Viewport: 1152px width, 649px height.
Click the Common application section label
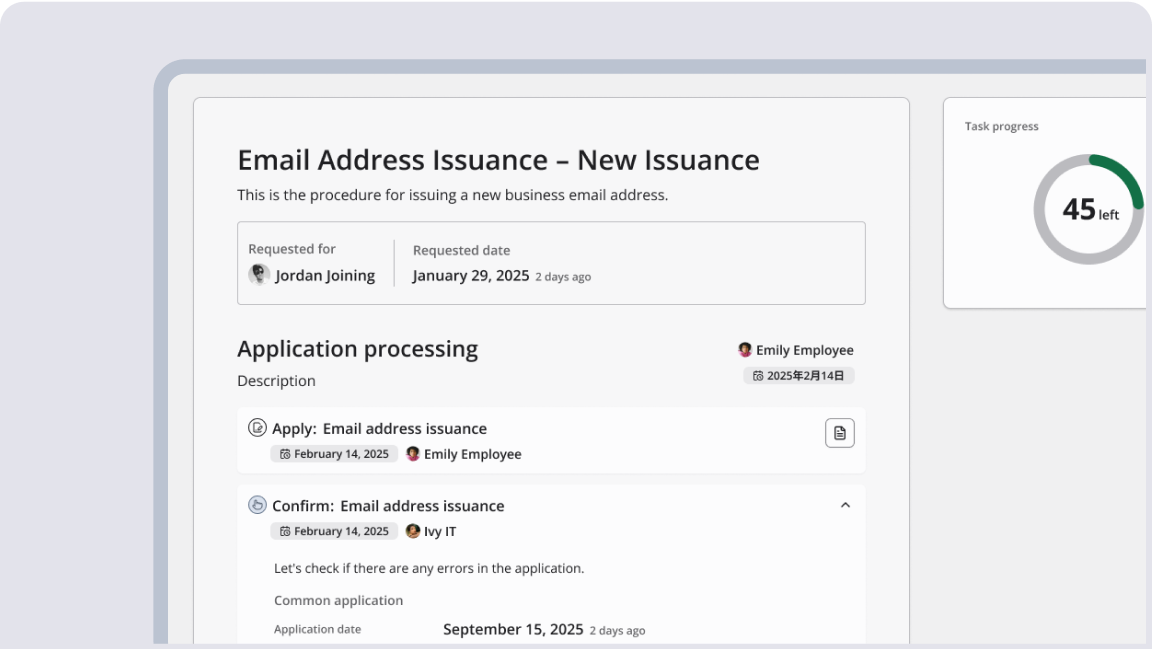pyautogui.click(x=339, y=600)
